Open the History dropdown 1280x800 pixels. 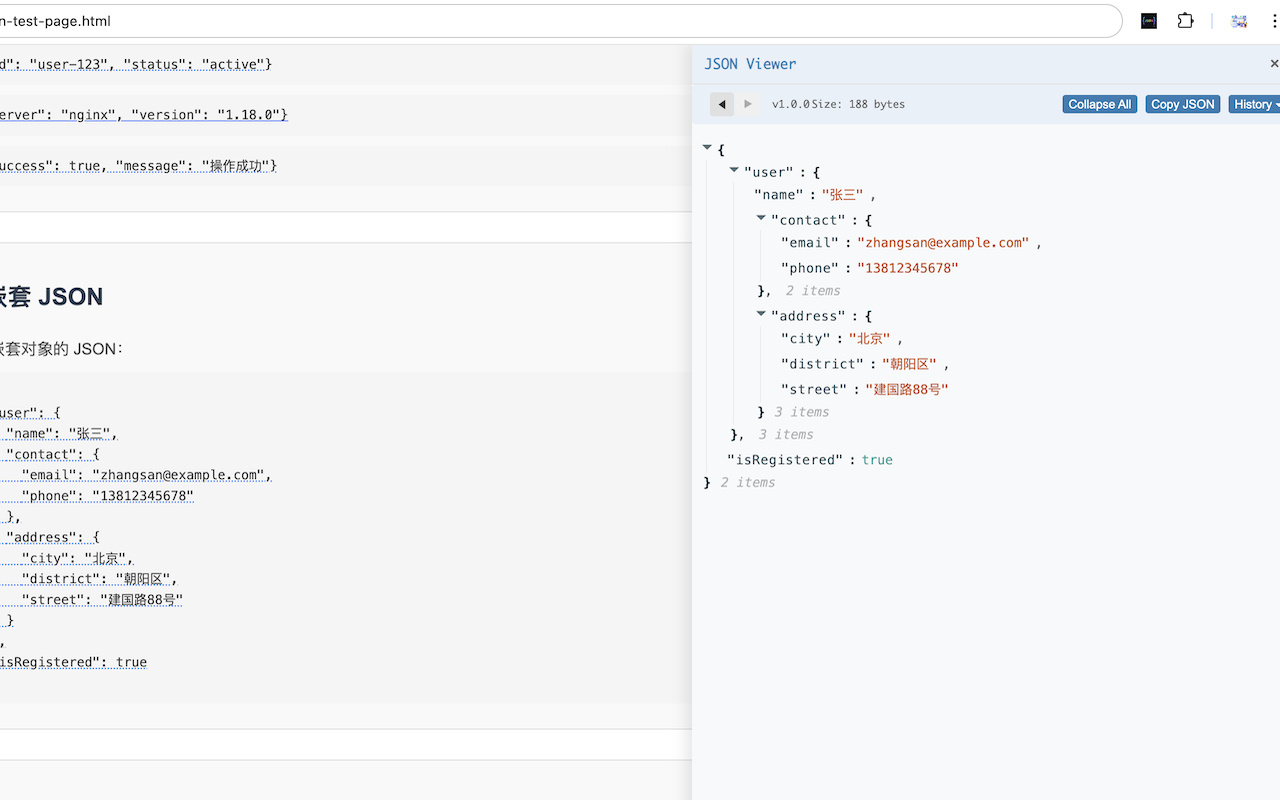tap(1255, 104)
